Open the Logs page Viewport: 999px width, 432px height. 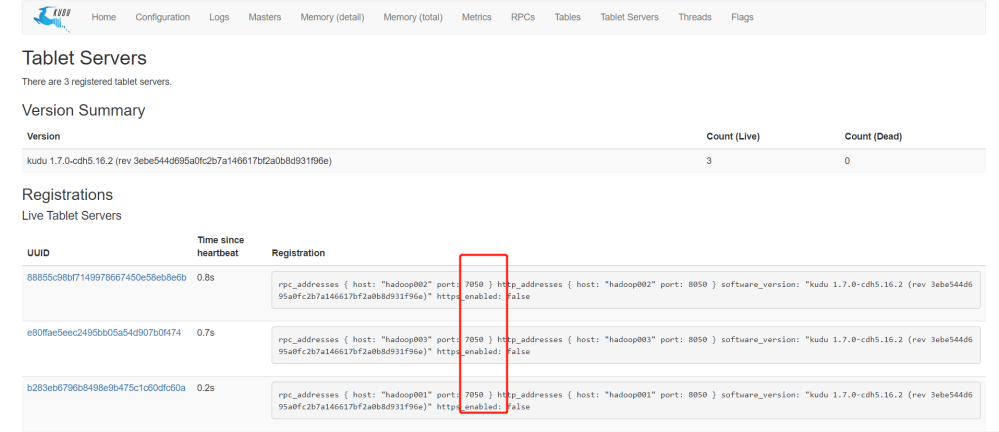tap(219, 17)
